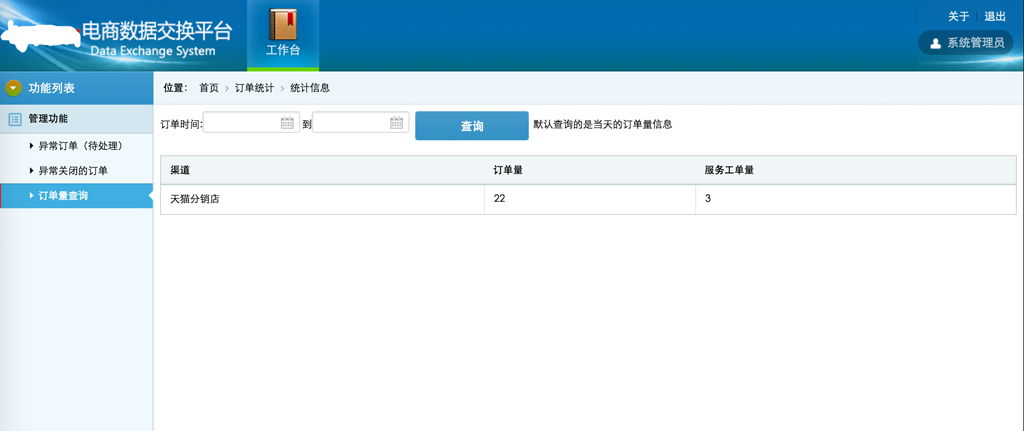Click the 电商数据交换平台 logo

pos(160,35)
